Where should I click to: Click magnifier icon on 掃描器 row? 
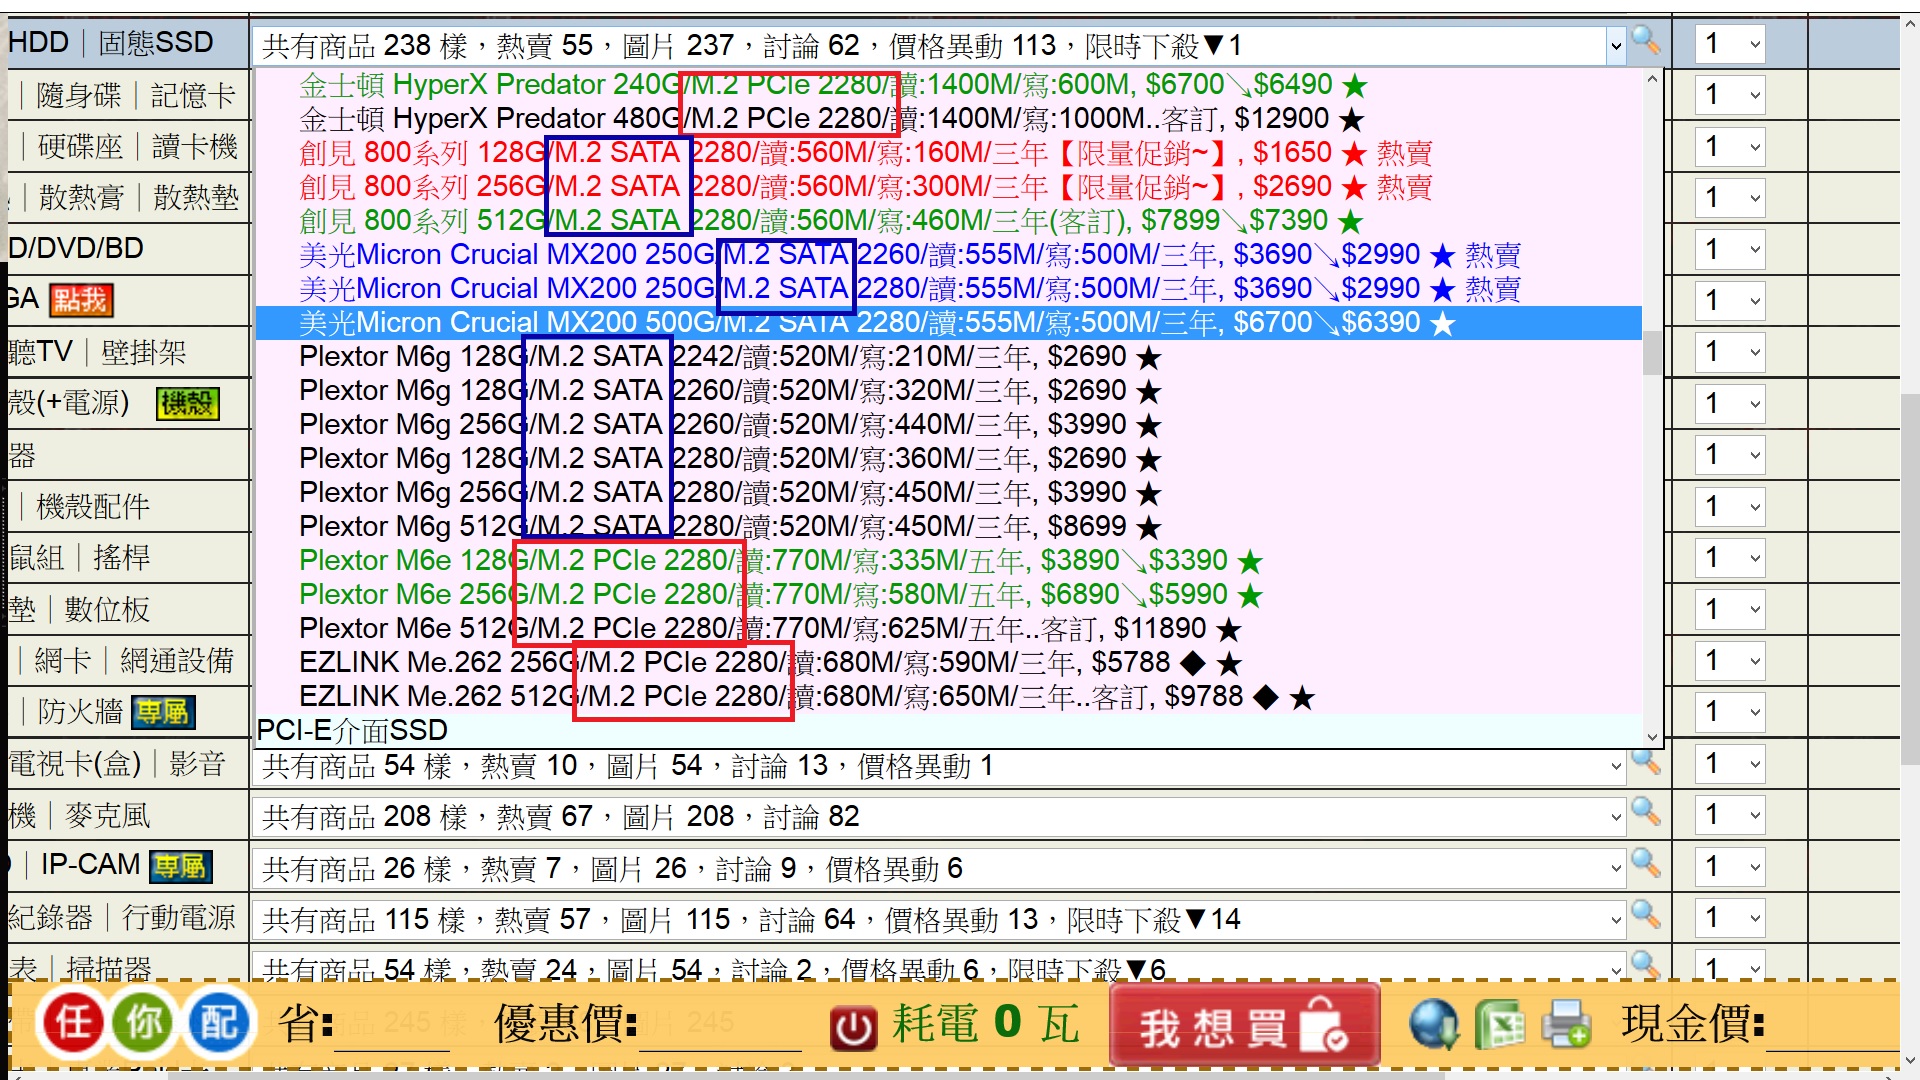coord(1646,965)
